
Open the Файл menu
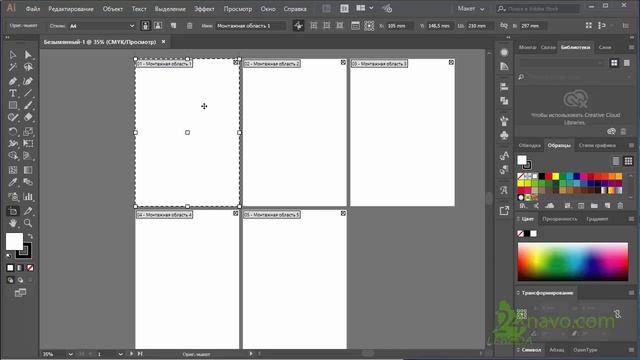pyautogui.click(x=33, y=9)
